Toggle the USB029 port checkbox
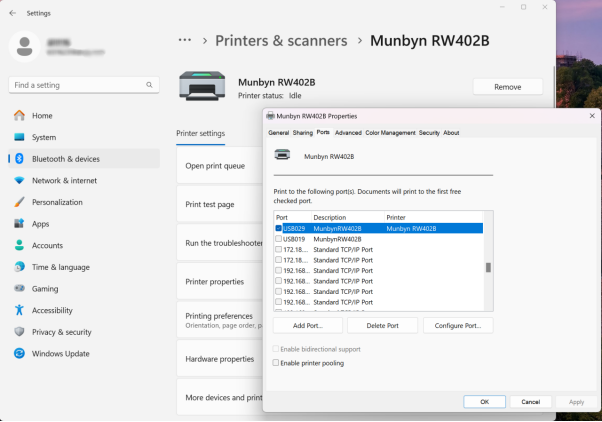The image size is (602, 422). click(278, 228)
